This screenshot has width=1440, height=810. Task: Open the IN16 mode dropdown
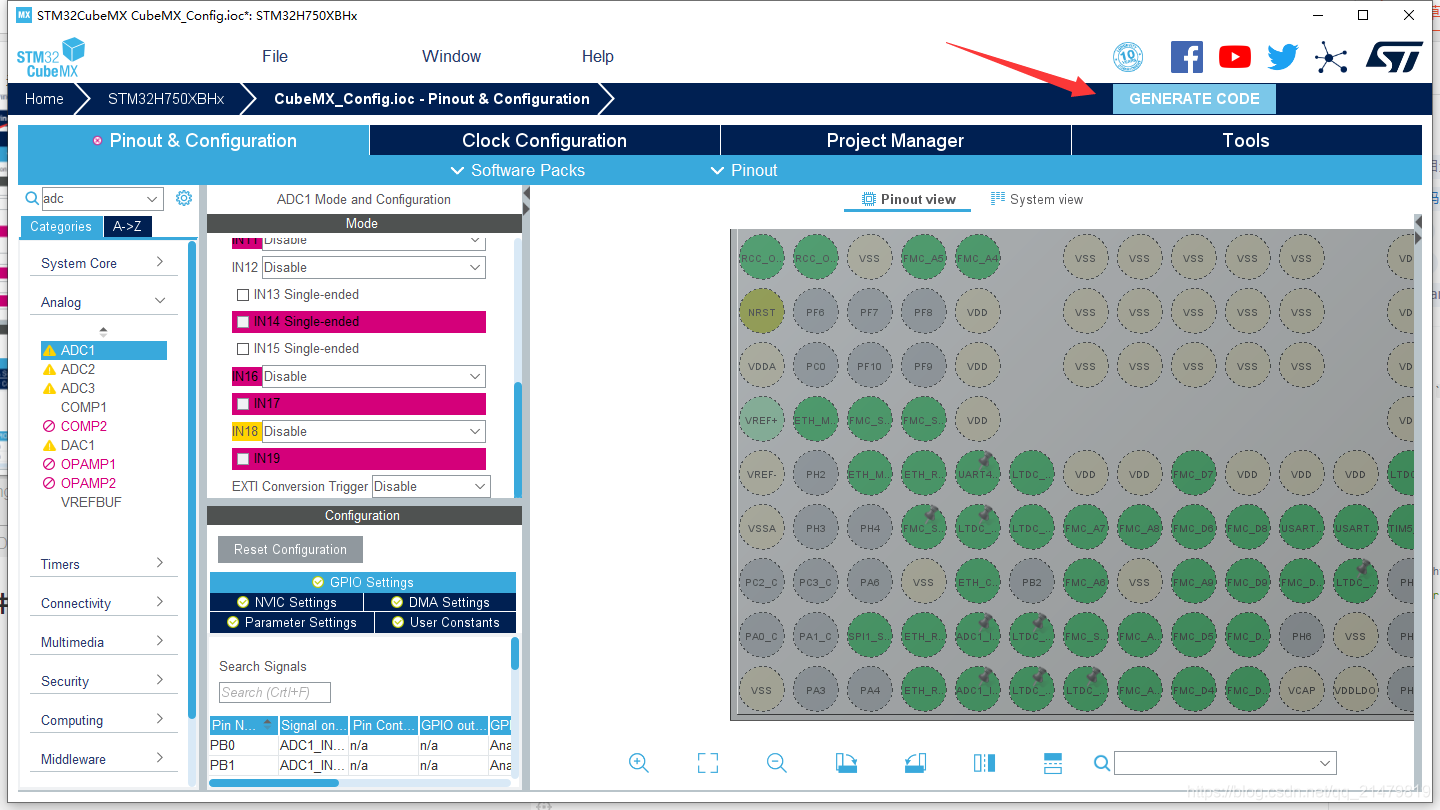pyautogui.click(x=373, y=377)
